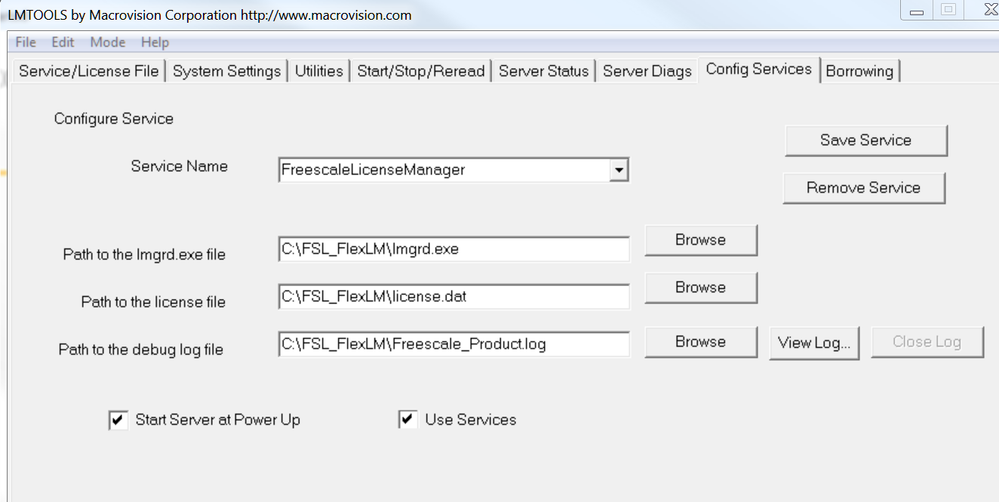This screenshot has height=502, width=999.
Task: Toggle the Use Services checkbox
Action: click(408, 420)
